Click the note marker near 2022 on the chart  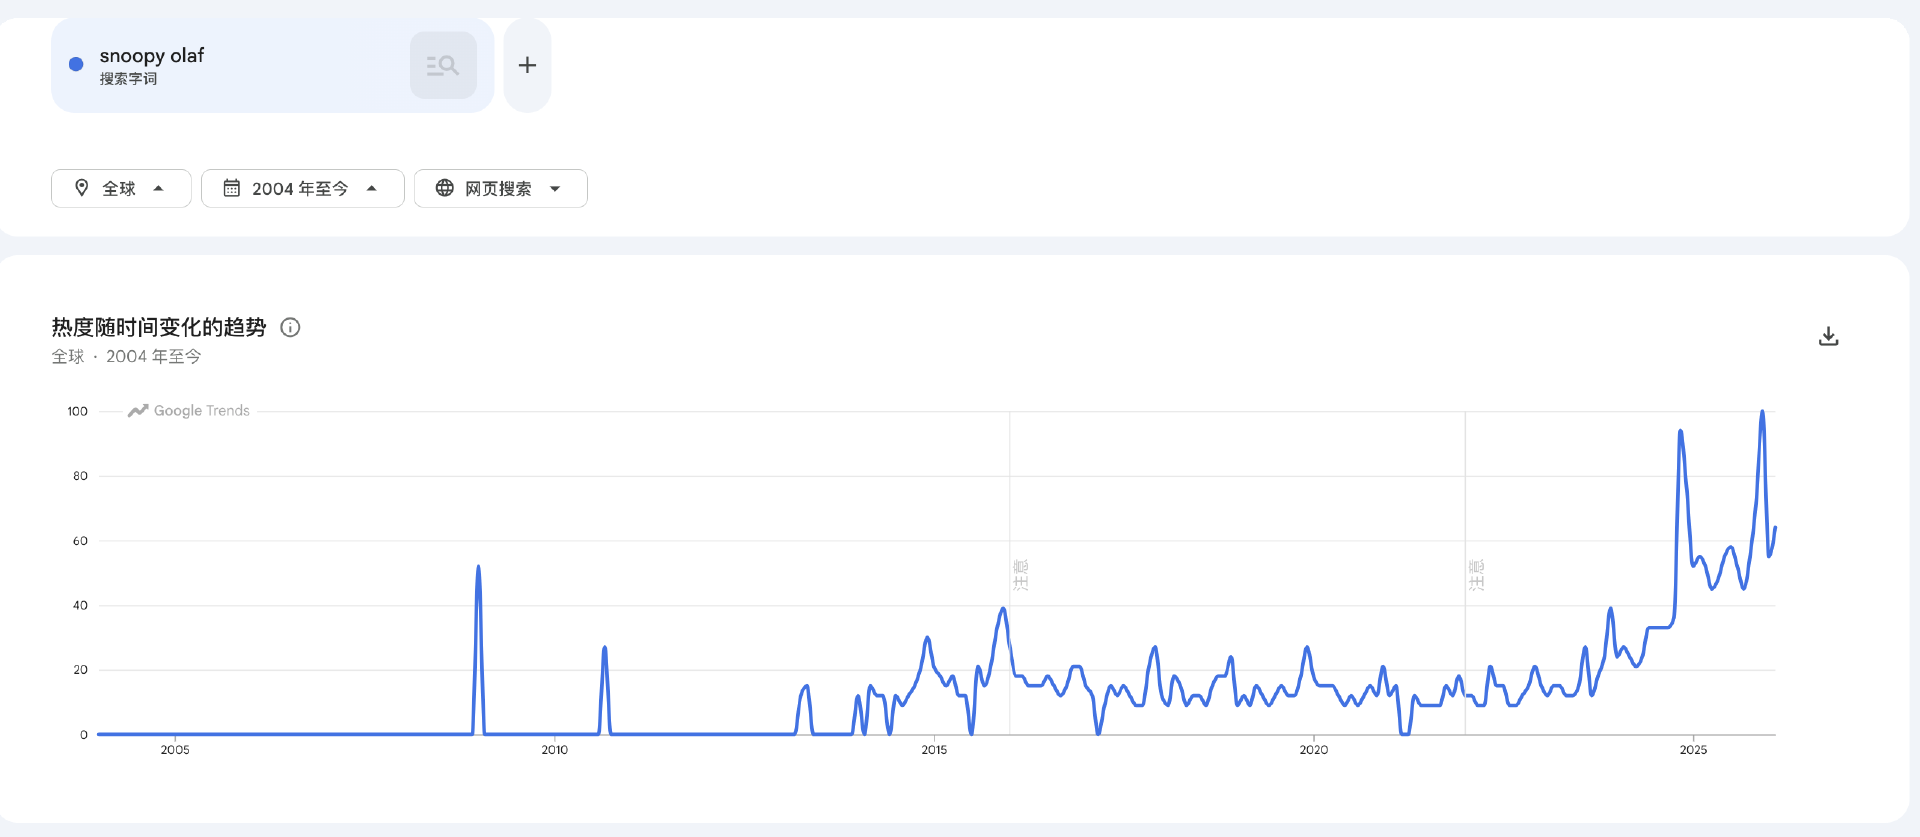[1476, 575]
